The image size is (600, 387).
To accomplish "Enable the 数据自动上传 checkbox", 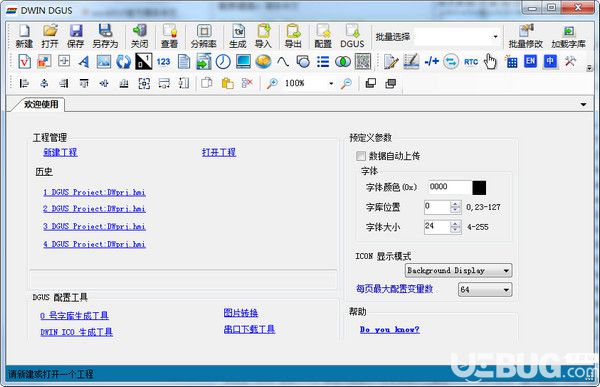I will [360, 156].
